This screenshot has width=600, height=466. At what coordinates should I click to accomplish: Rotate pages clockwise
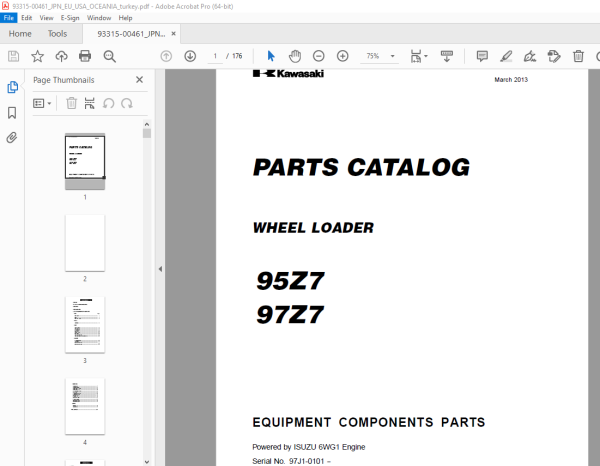(127, 103)
